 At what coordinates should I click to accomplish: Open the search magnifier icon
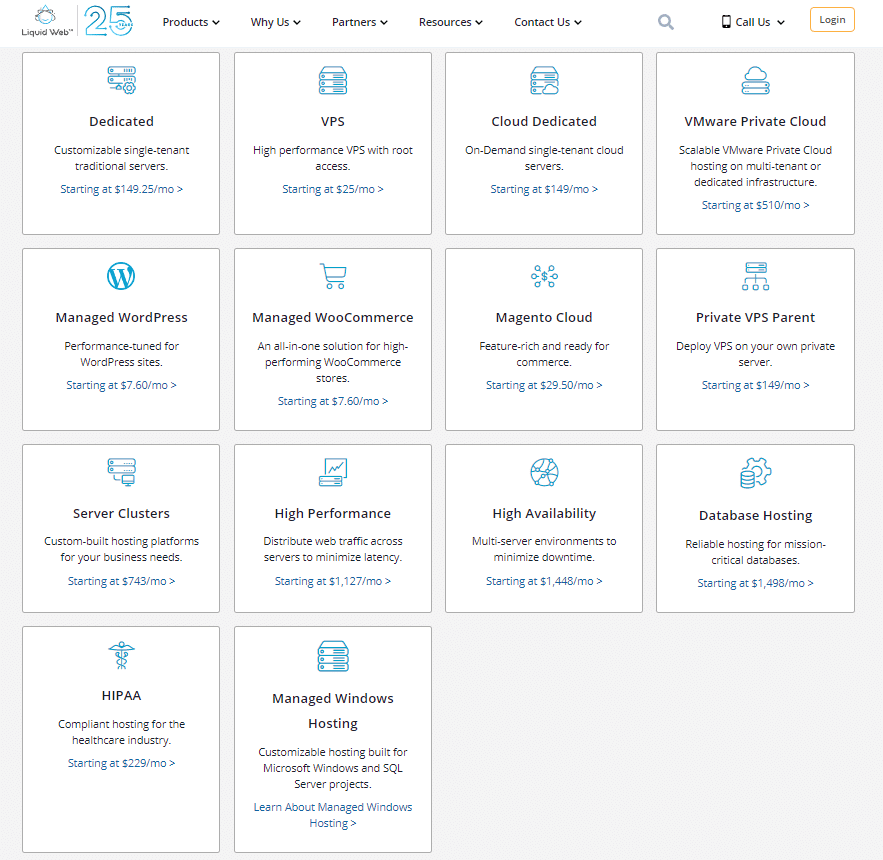(666, 22)
